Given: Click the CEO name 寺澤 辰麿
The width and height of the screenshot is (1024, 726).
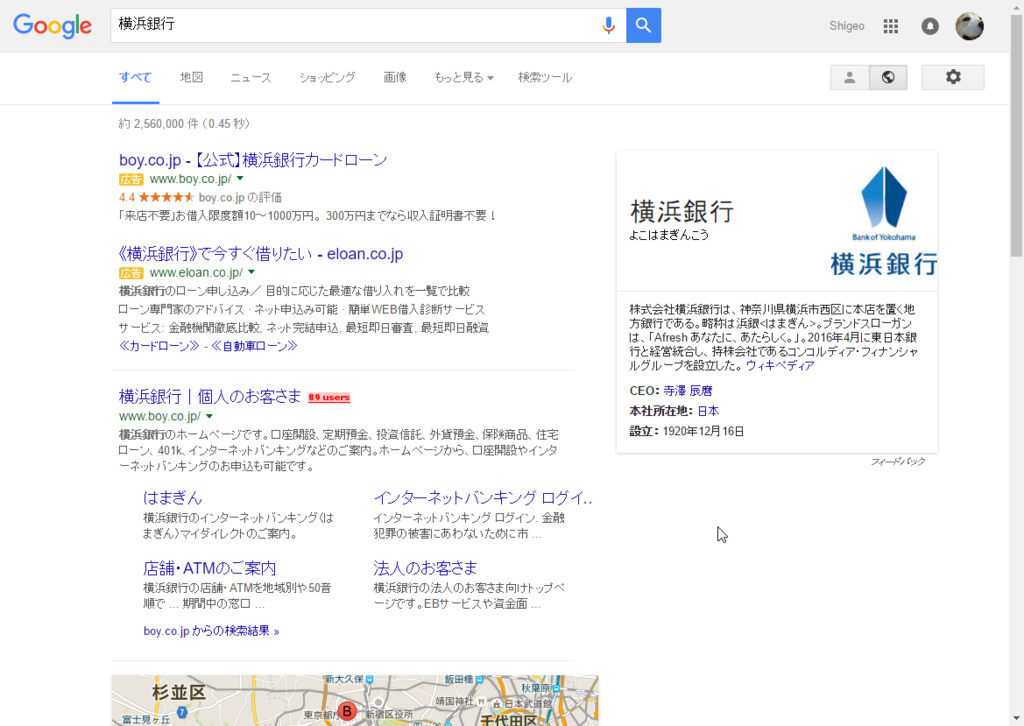Looking at the screenshot, I should tap(688, 390).
